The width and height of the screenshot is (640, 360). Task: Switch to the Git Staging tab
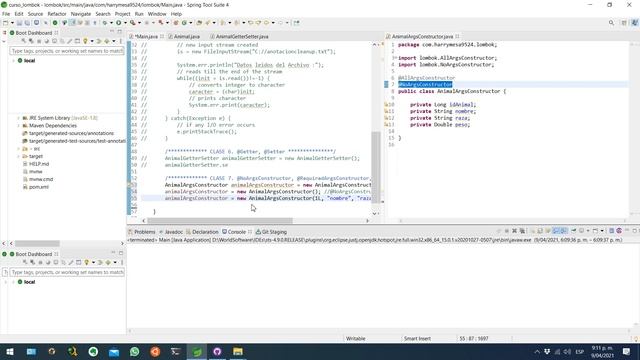(x=271, y=231)
